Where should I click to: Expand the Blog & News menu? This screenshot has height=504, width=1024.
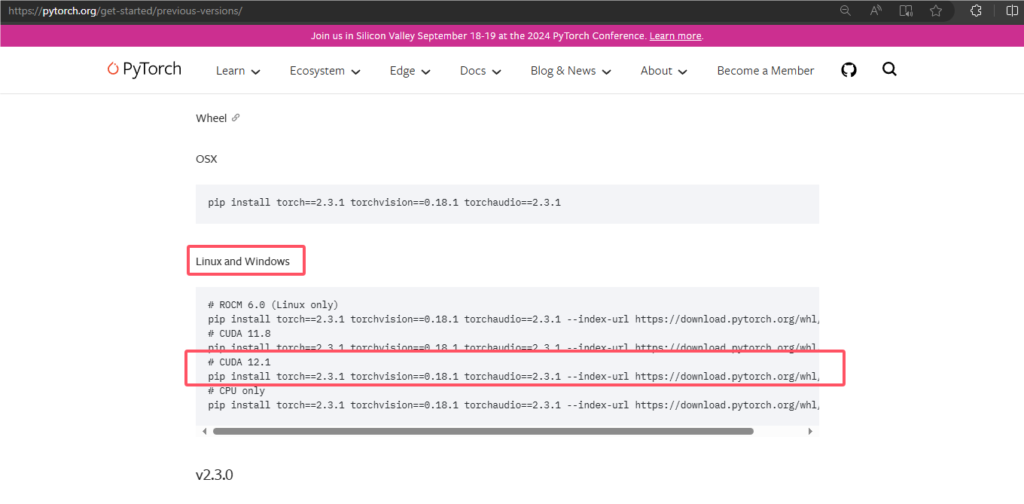point(571,71)
